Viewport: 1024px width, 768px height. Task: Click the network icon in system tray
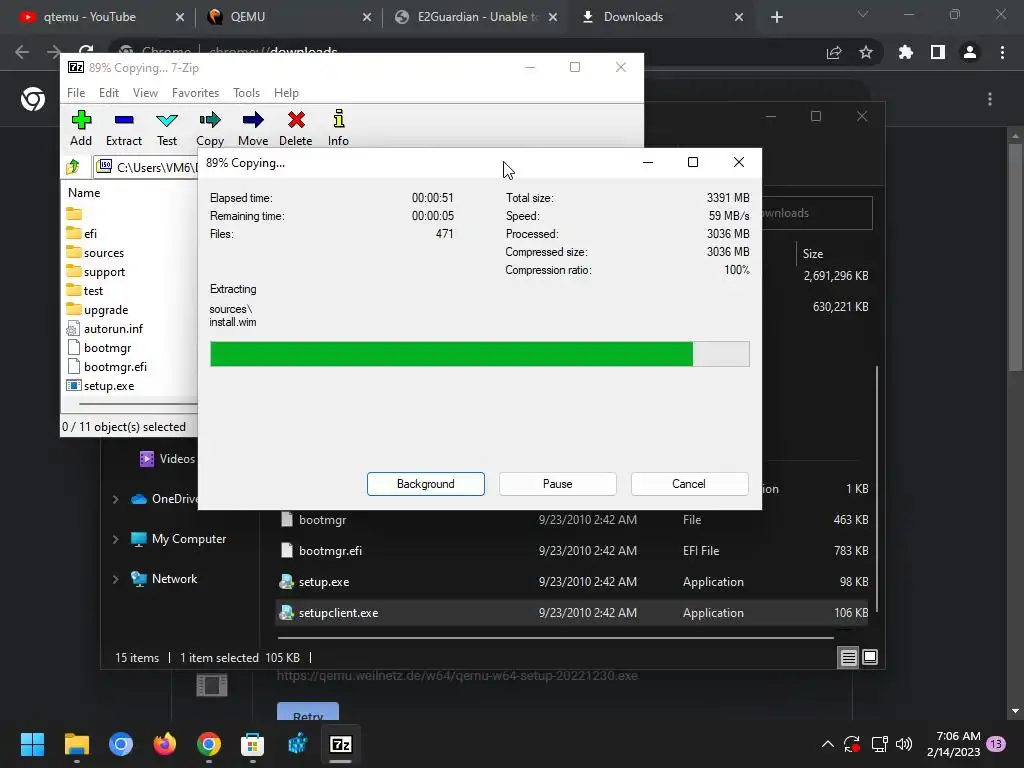(x=879, y=744)
